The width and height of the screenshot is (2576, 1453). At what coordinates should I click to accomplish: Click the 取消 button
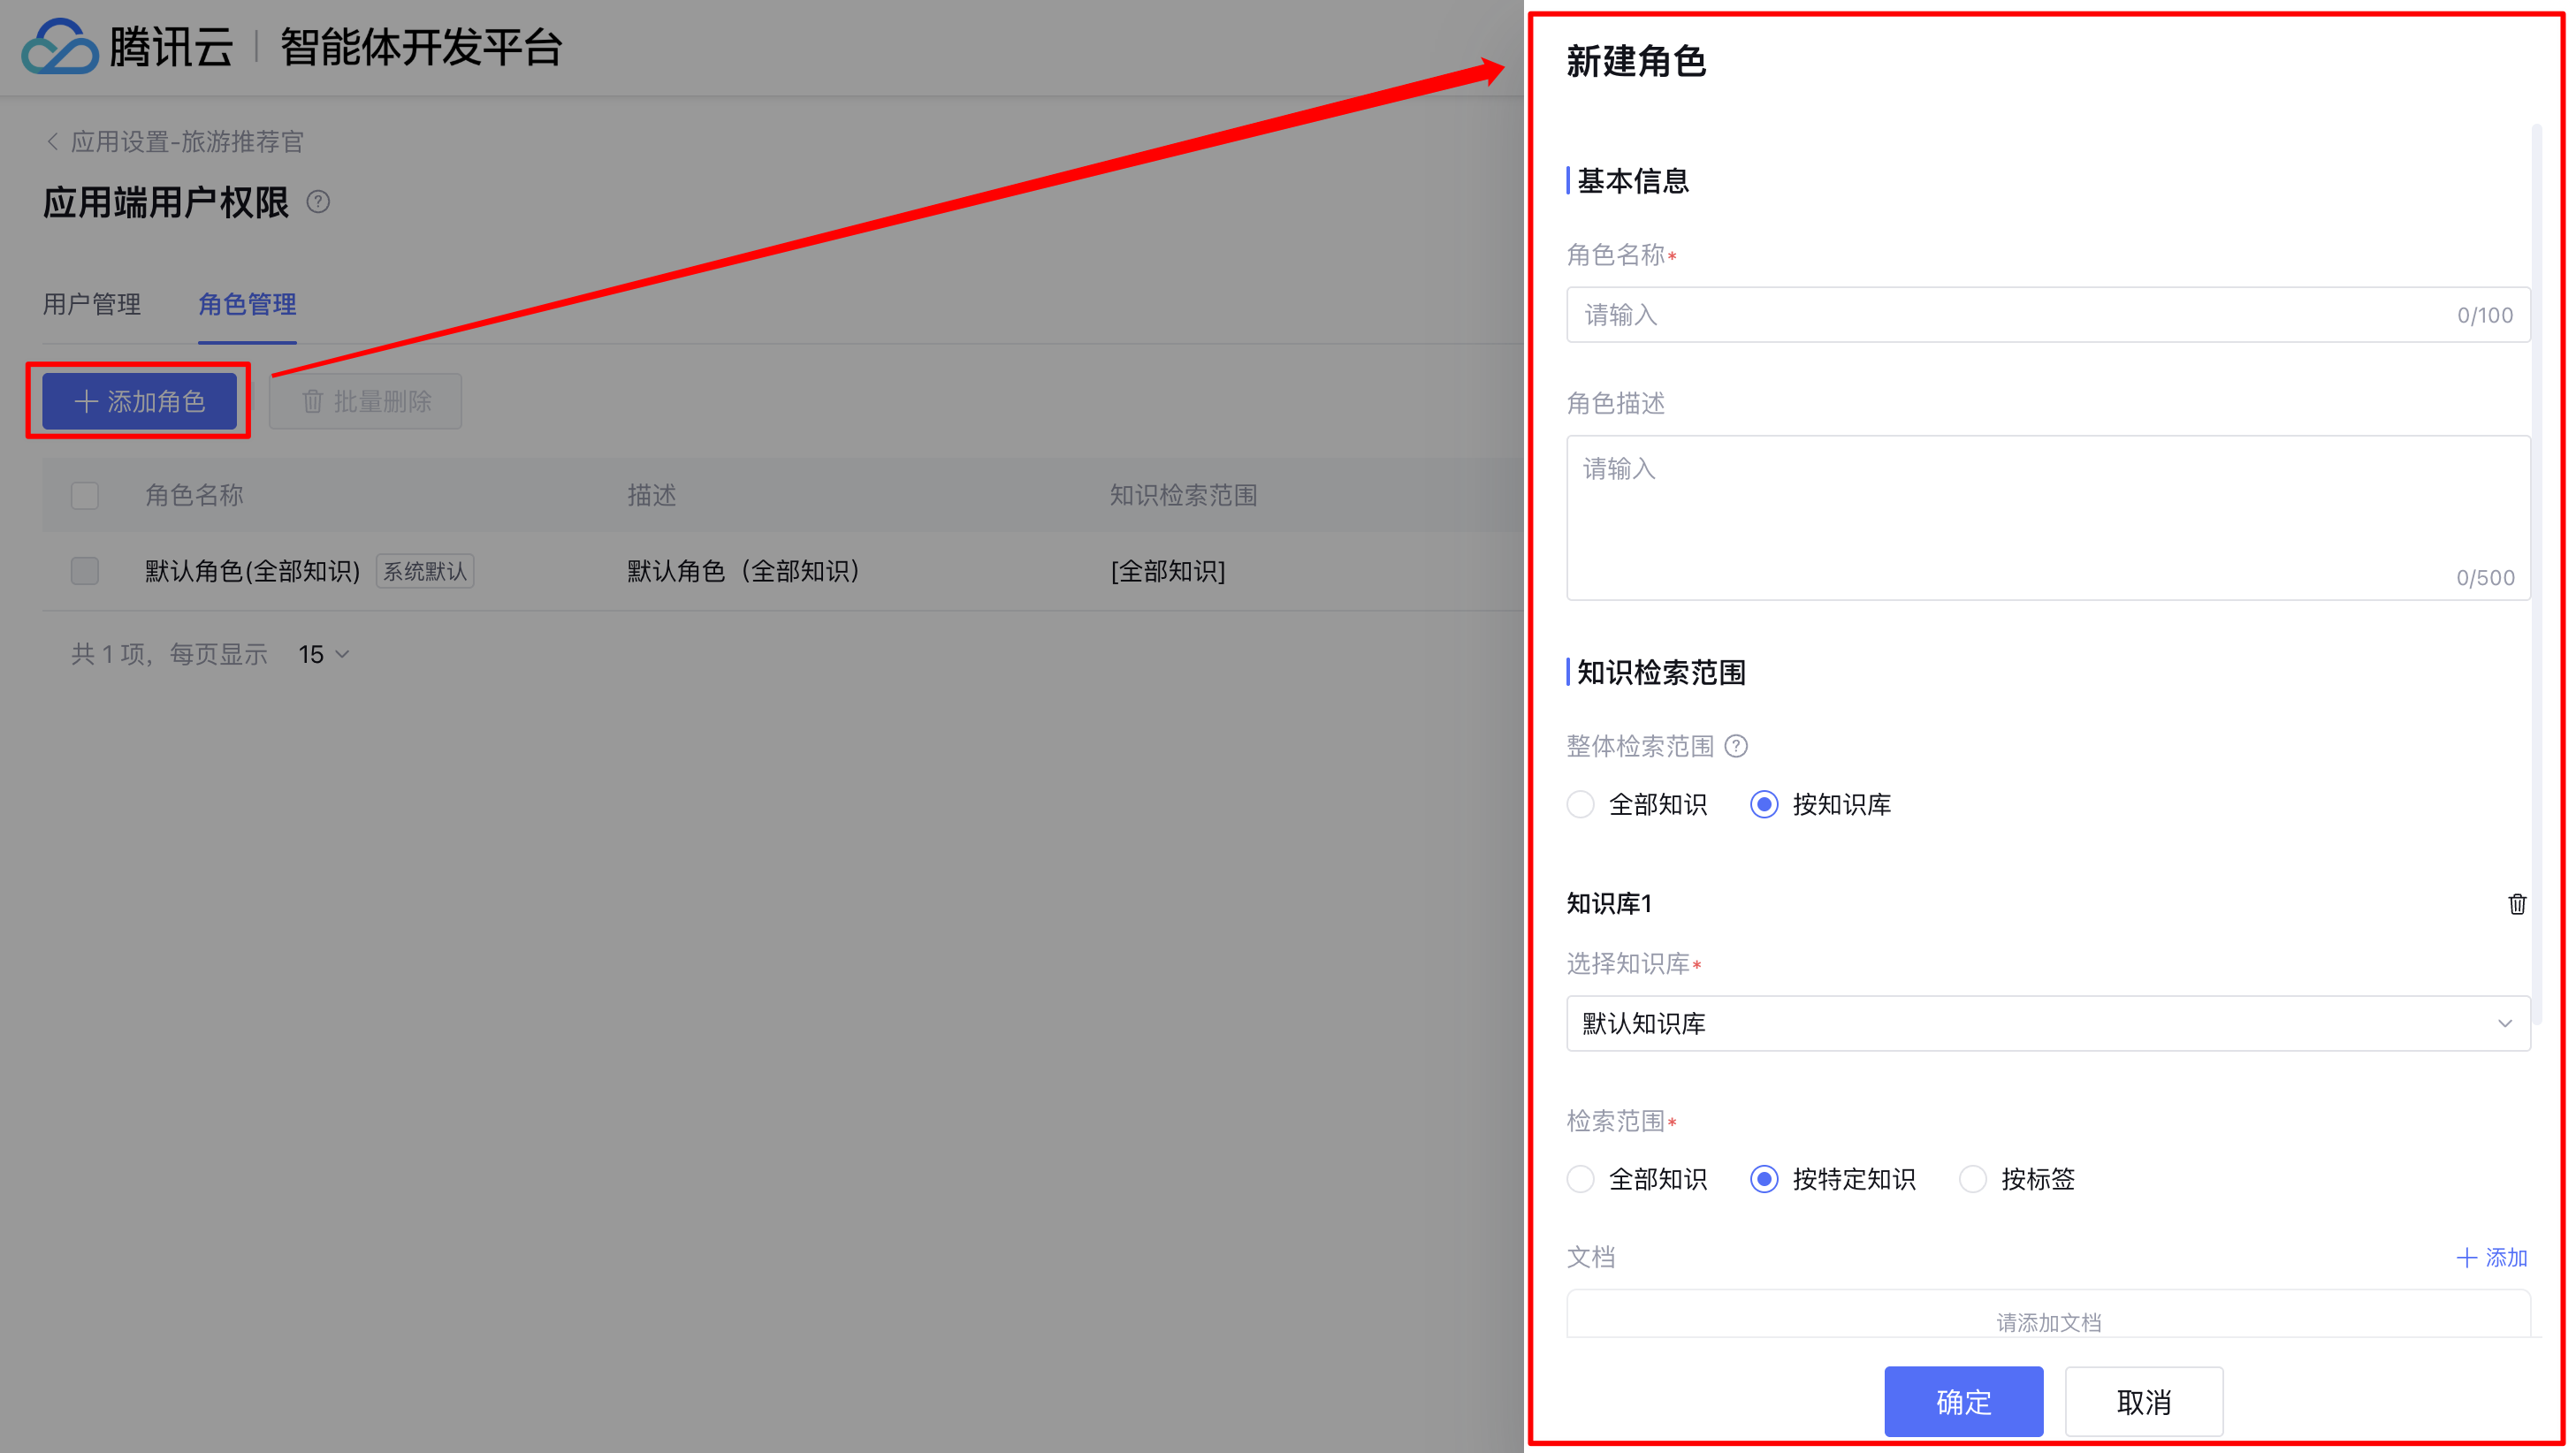click(2143, 1401)
